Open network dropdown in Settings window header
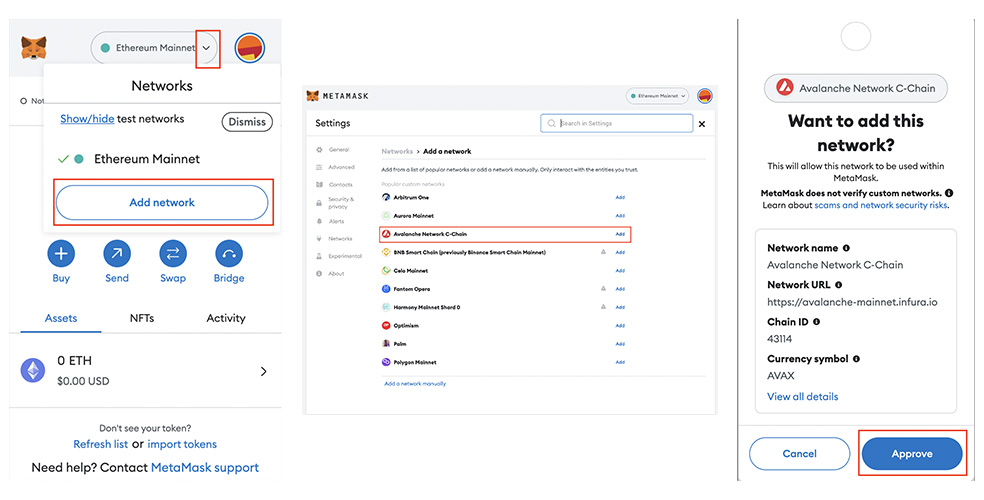Screen dimensions: 984x500 pos(657,96)
